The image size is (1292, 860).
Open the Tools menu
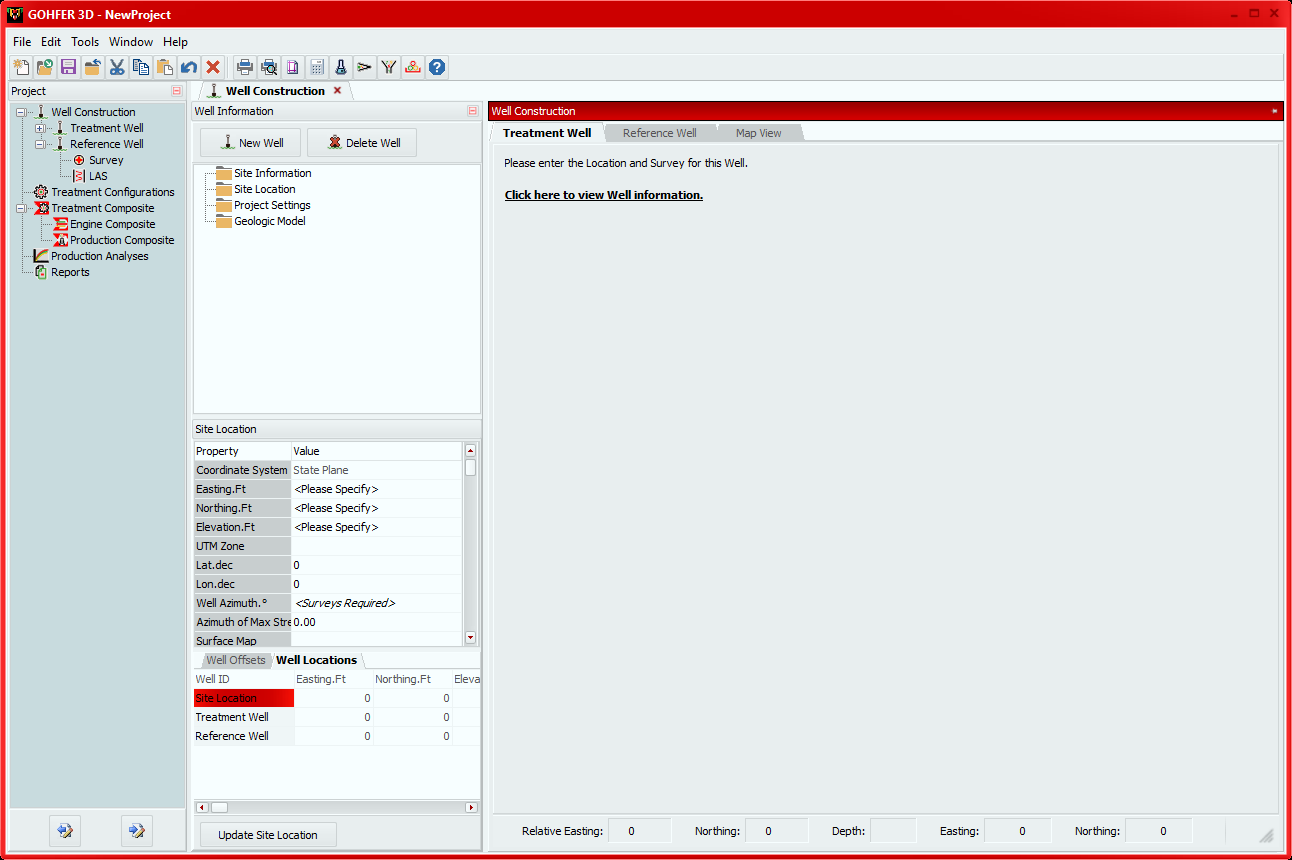click(x=85, y=42)
